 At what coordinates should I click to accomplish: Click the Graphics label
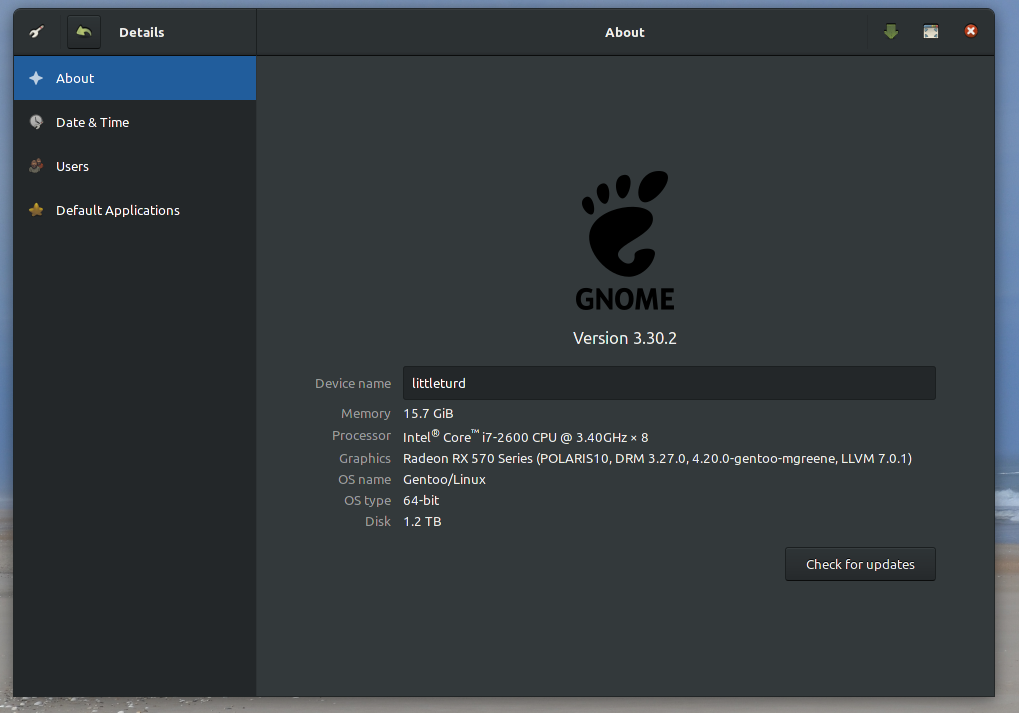365,459
